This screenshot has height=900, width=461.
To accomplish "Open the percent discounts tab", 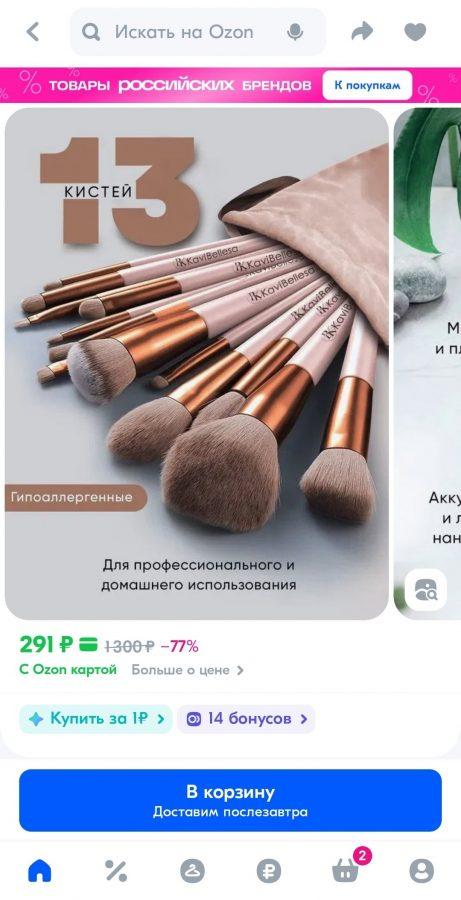I will (116, 871).
